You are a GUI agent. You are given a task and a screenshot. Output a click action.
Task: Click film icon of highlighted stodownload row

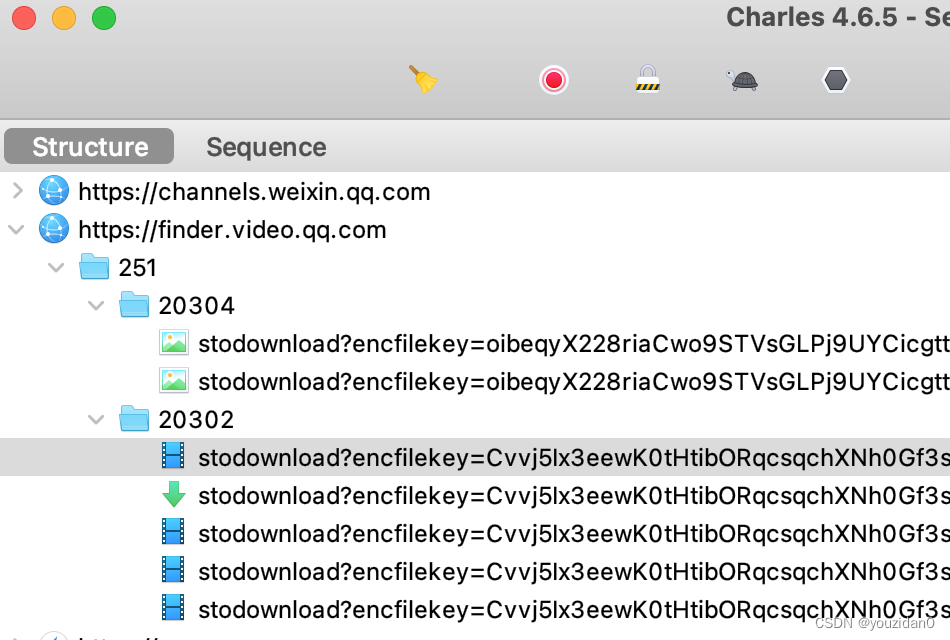pyautogui.click(x=173, y=456)
